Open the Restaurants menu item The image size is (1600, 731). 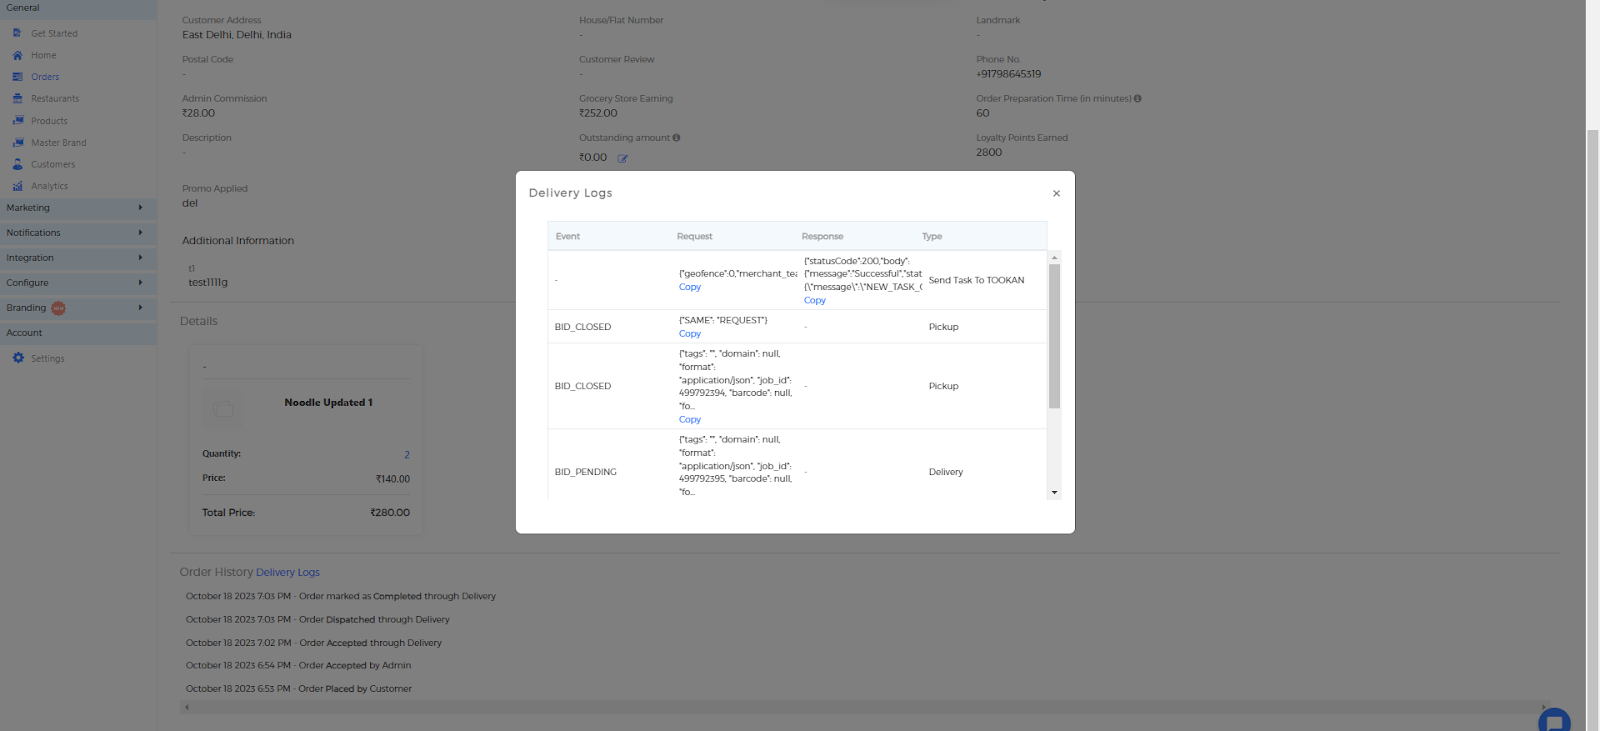[x=55, y=99]
